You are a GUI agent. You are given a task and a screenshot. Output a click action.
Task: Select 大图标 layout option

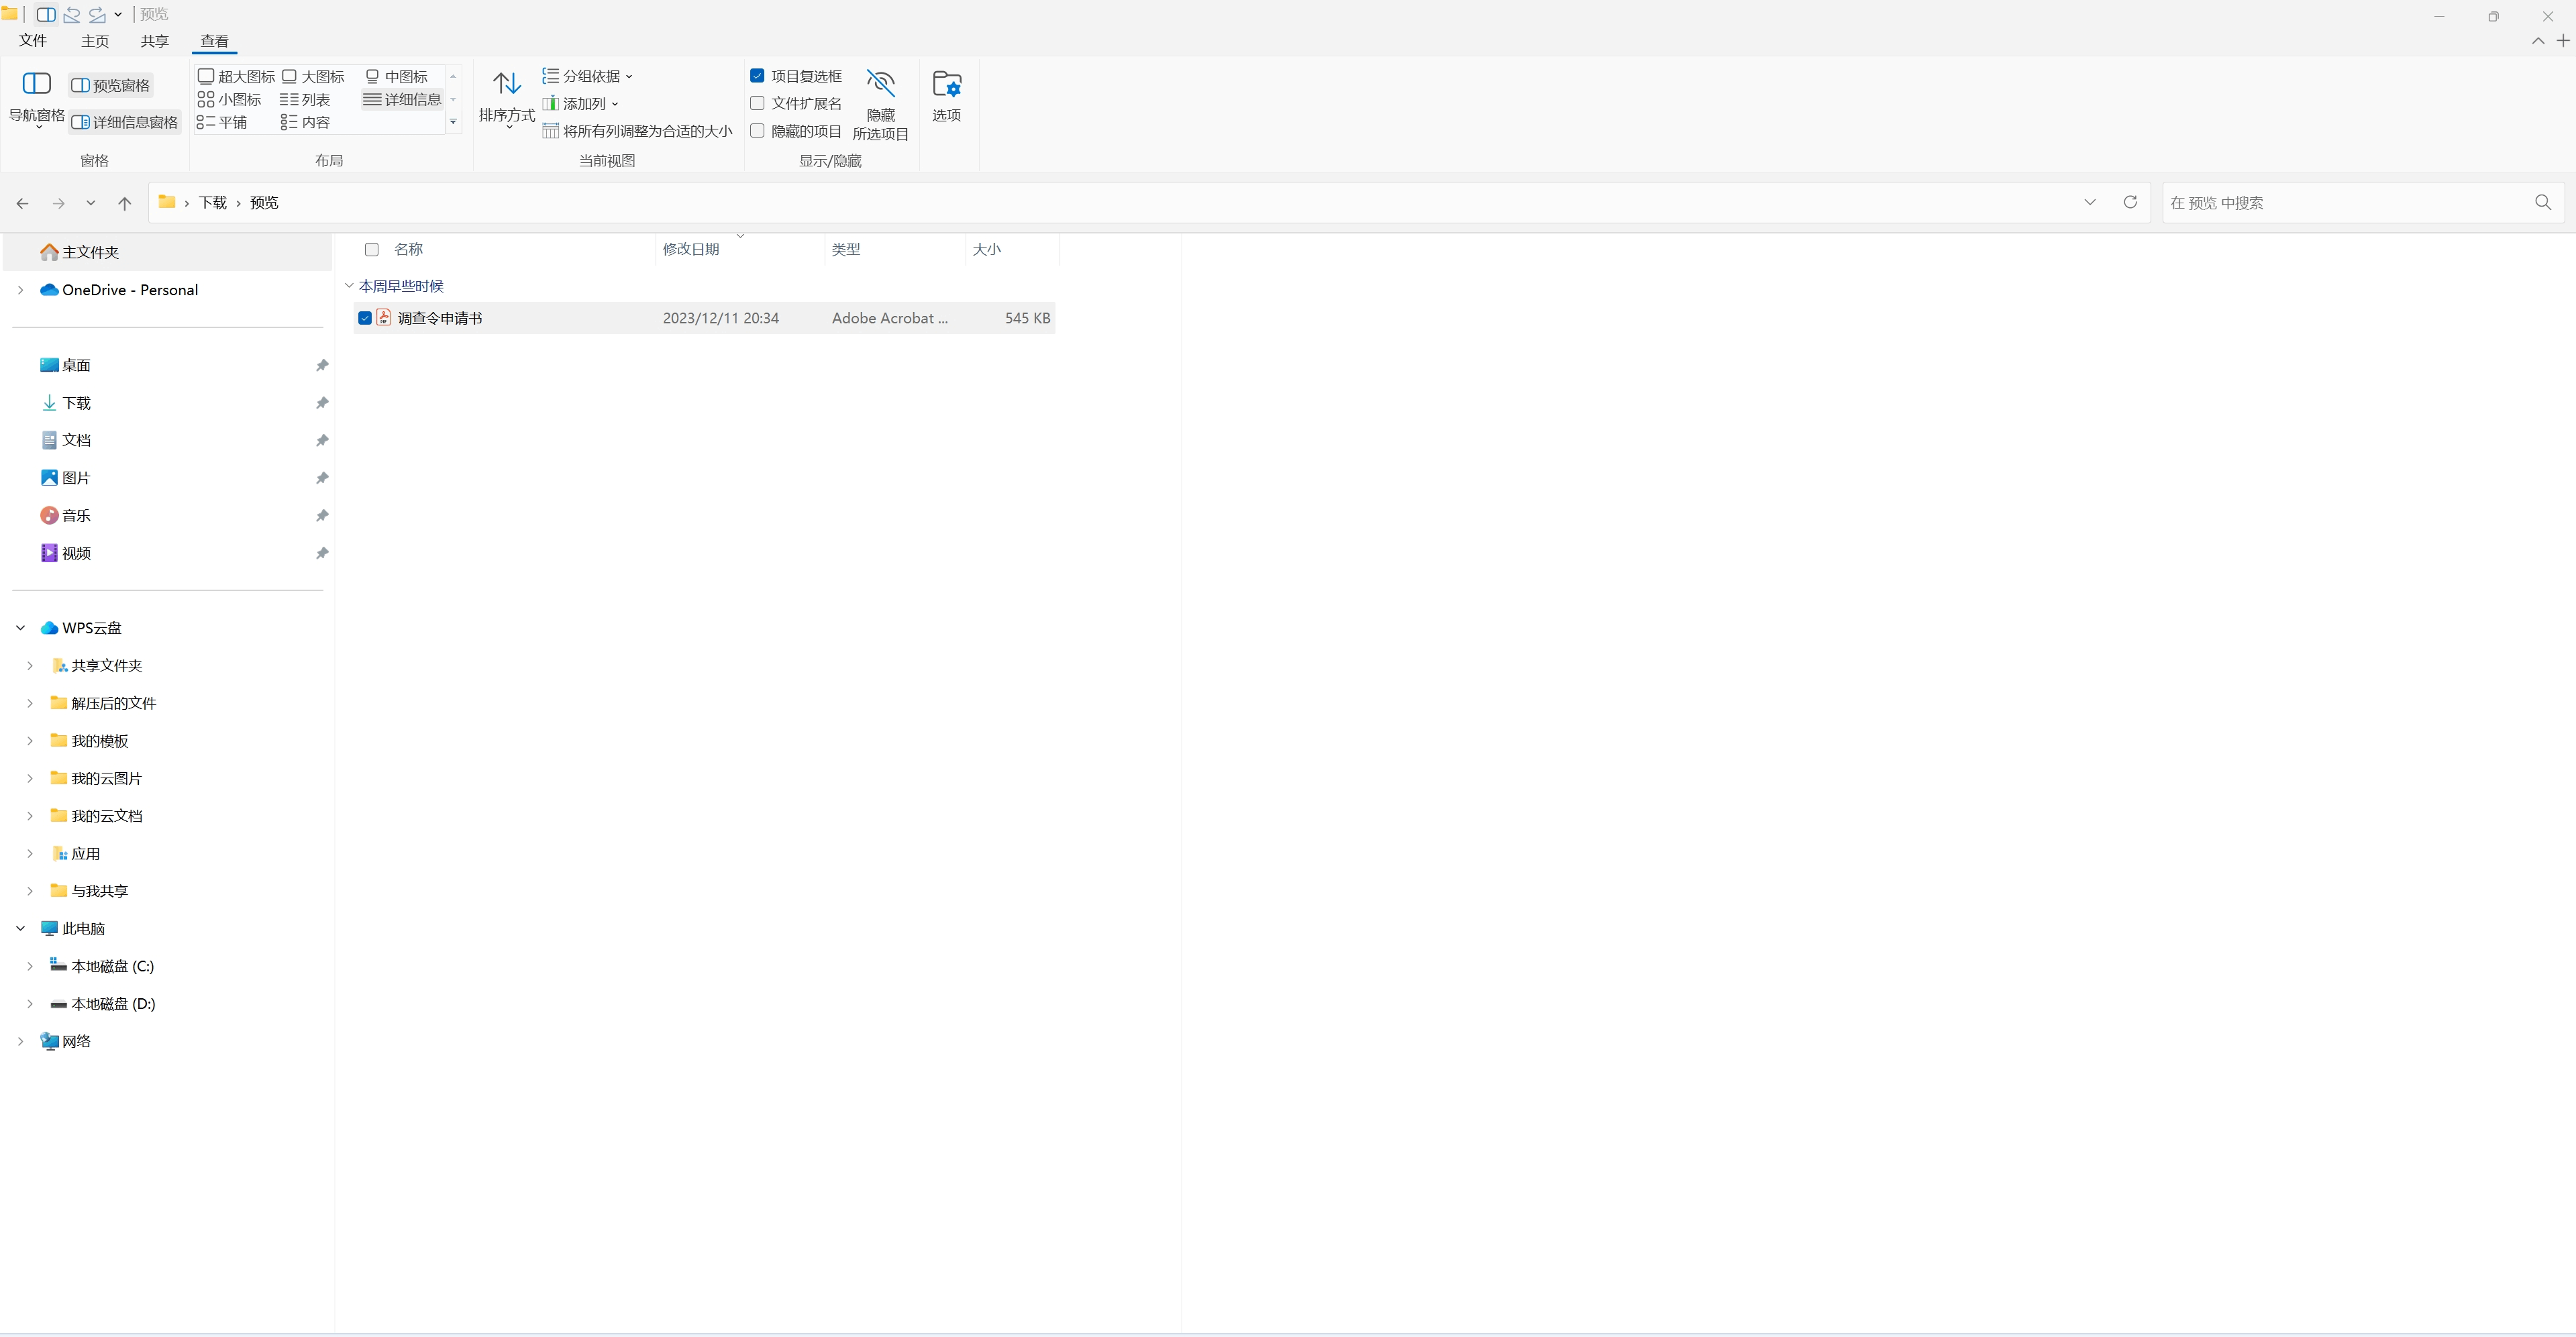pyautogui.click(x=313, y=76)
